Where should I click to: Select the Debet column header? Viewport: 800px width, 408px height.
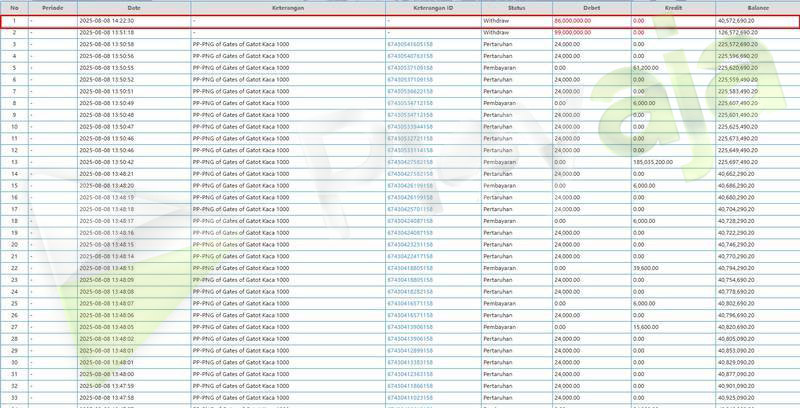[591, 7]
